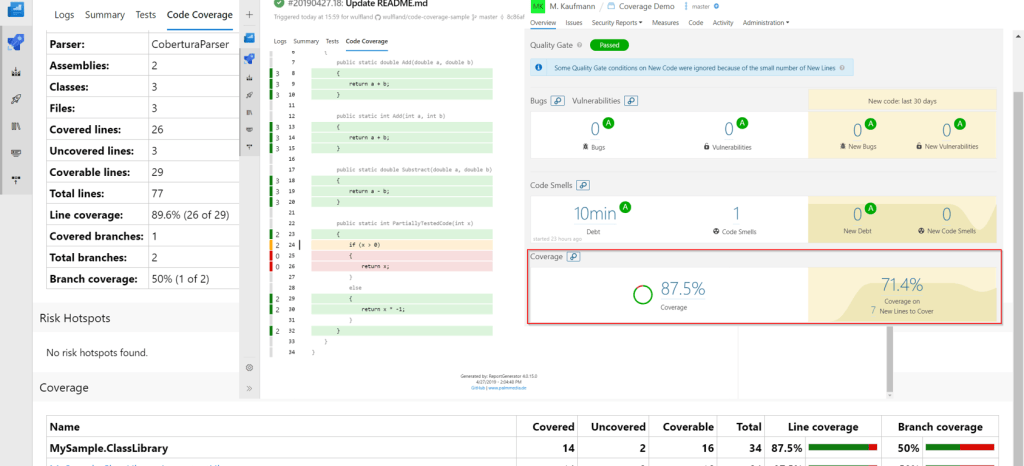Viewport: 1024px width, 466px height.
Task: Open Task groups icon in outer left sidebar
Action: pyautogui.click(x=16, y=153)
